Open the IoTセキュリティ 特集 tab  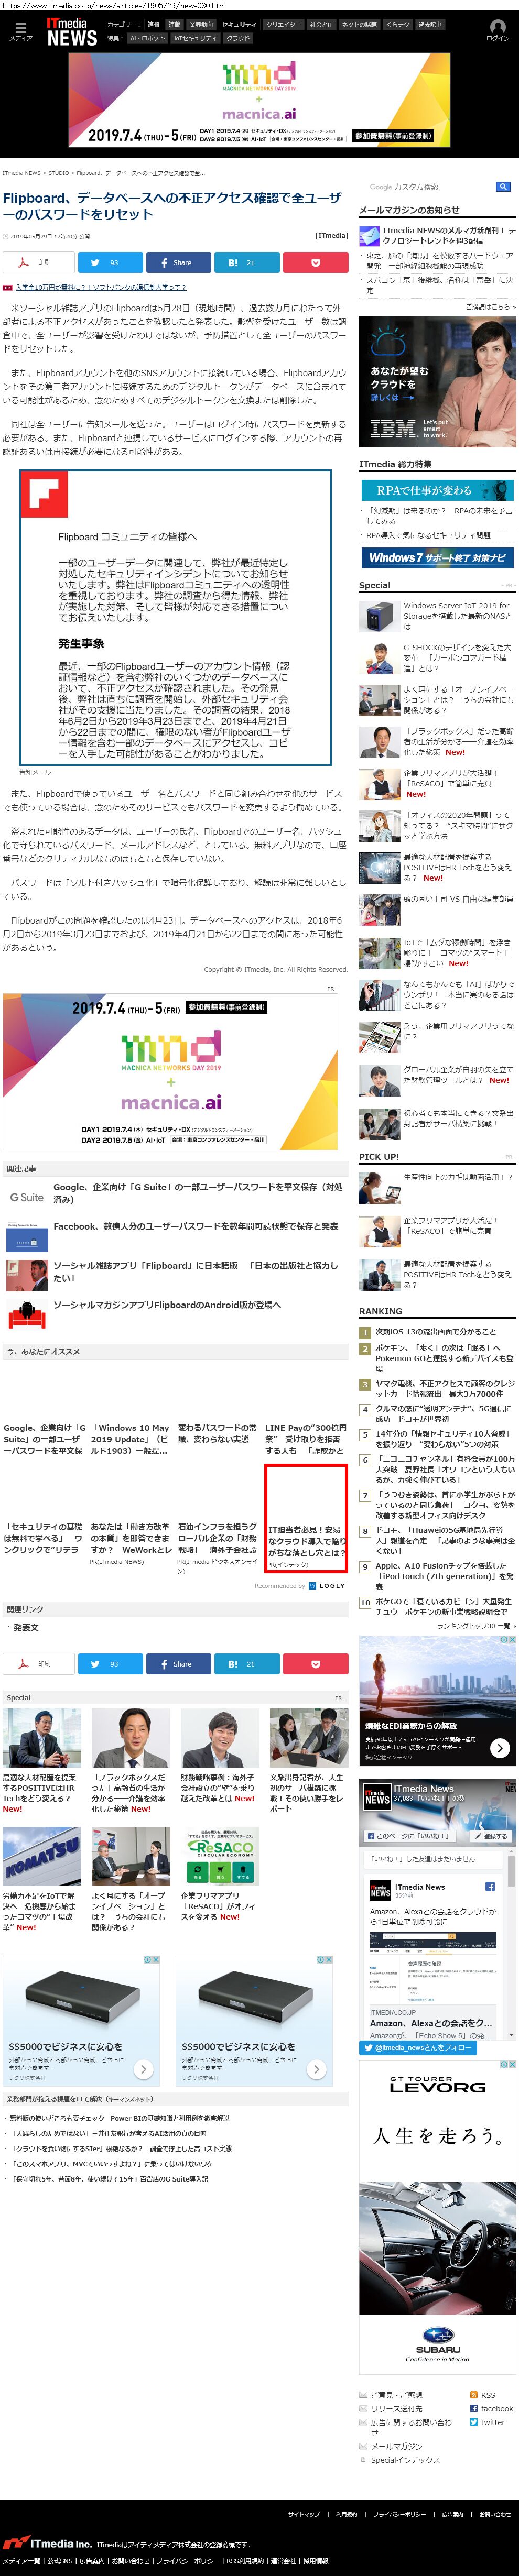click(195, 38)
